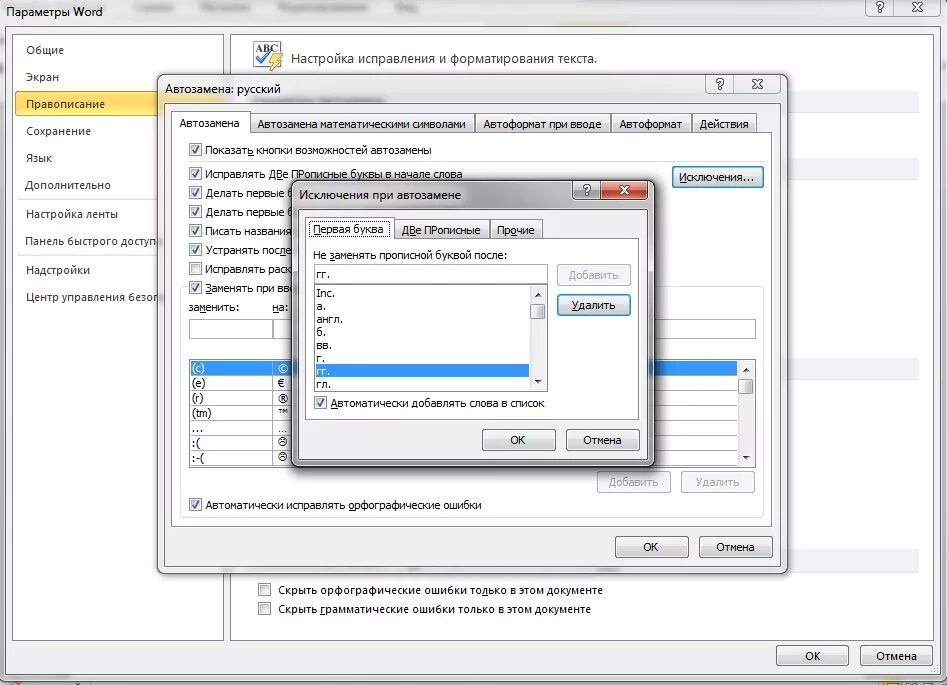Switch to Прочие tab
Viewport: 947px width, 685px height.
(515, 230)
